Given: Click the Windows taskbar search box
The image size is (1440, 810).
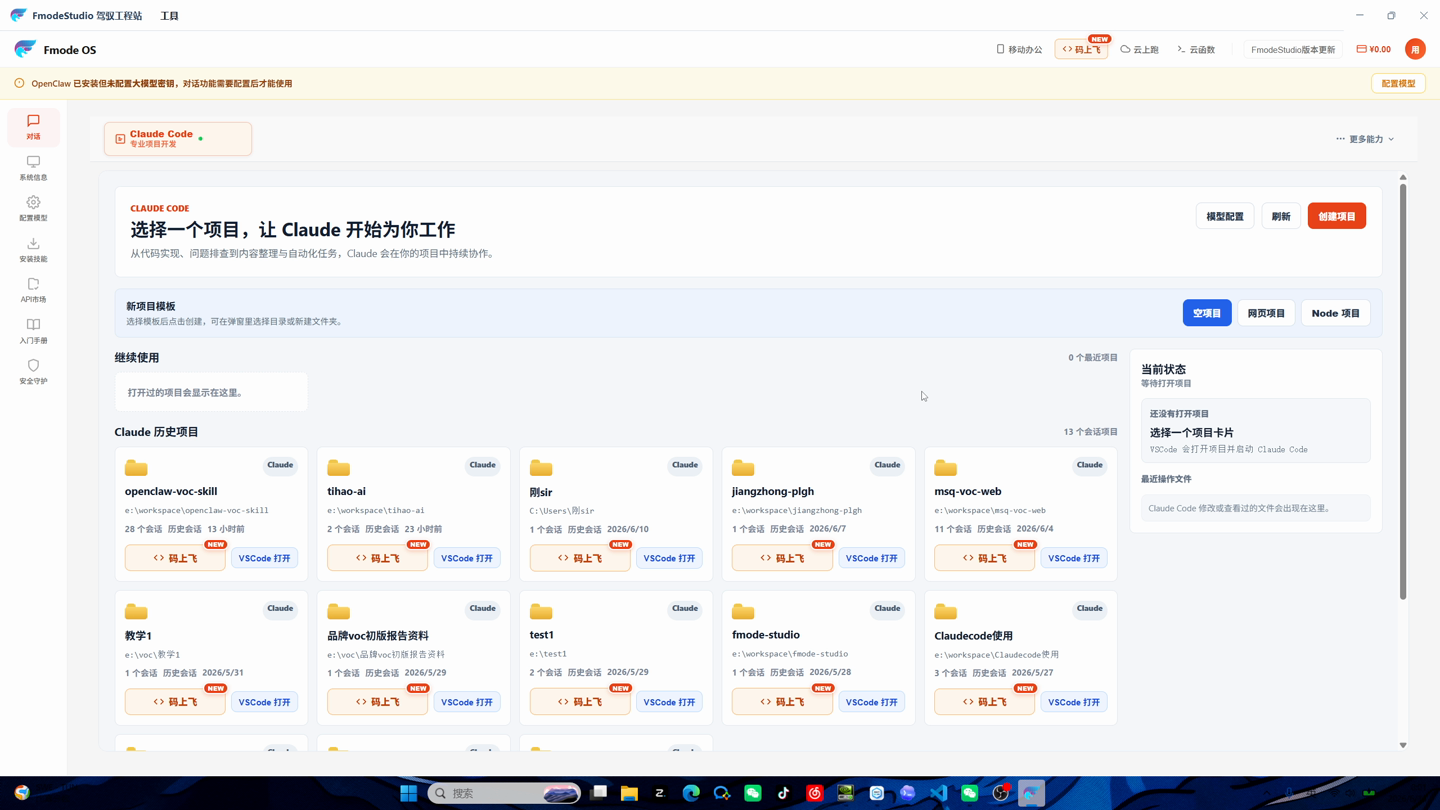Looking at the screenshot, I should [505, 793].
